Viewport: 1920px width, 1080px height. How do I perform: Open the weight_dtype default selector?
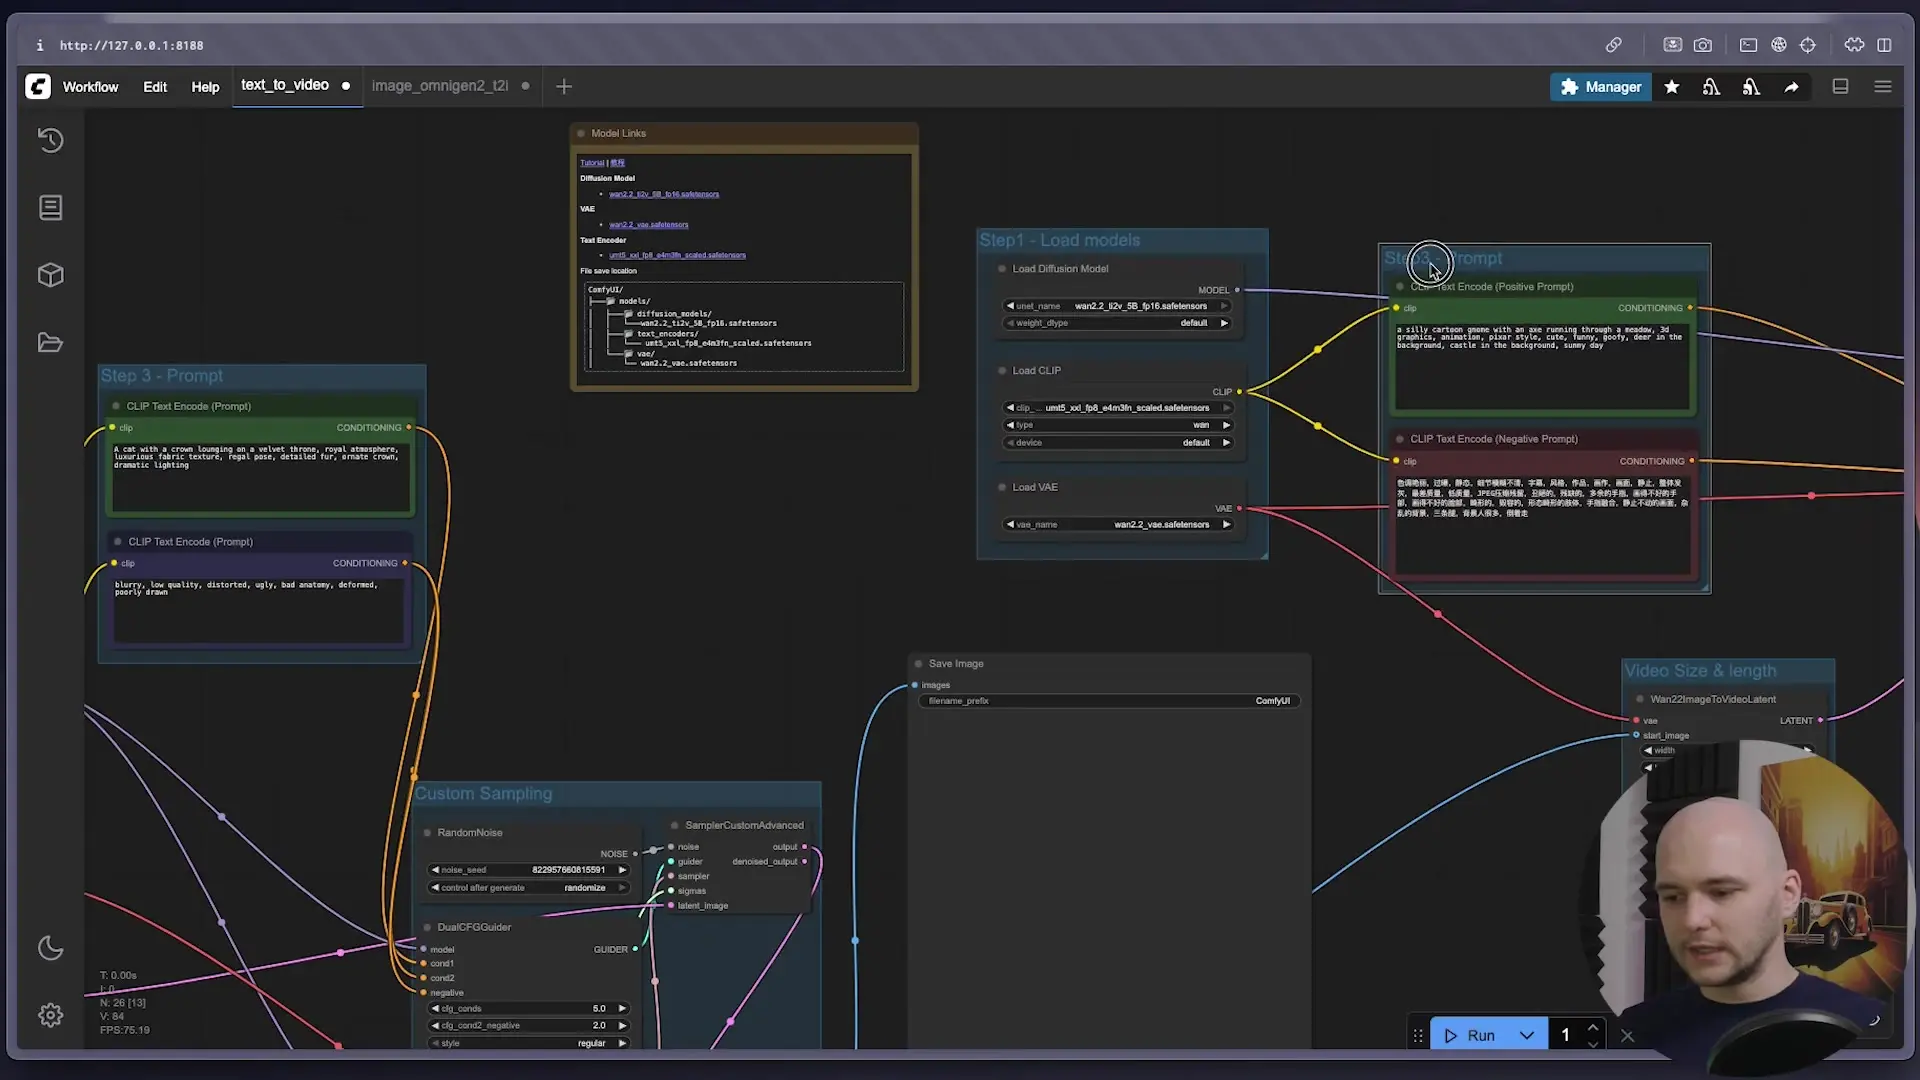(1117, 323)
